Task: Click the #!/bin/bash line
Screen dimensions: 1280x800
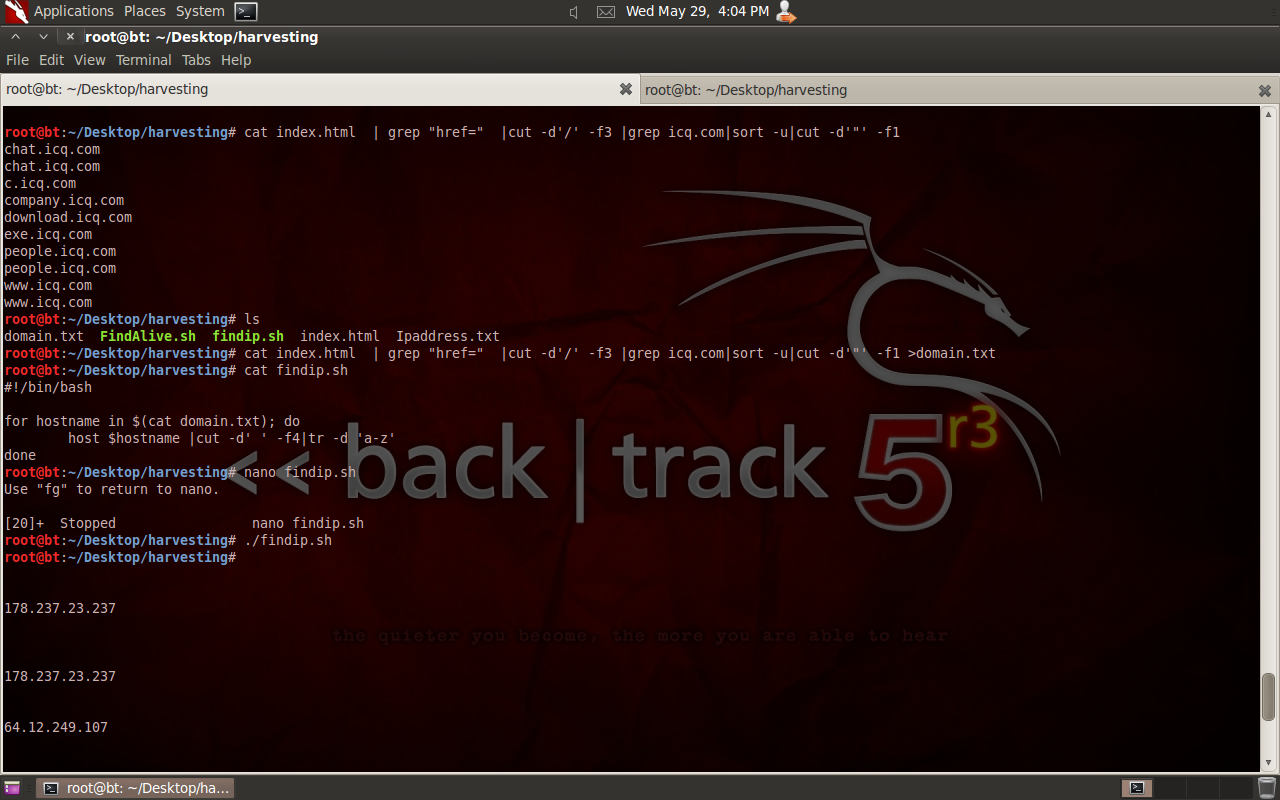Action: pyautogui.click(x=48, y=387)
